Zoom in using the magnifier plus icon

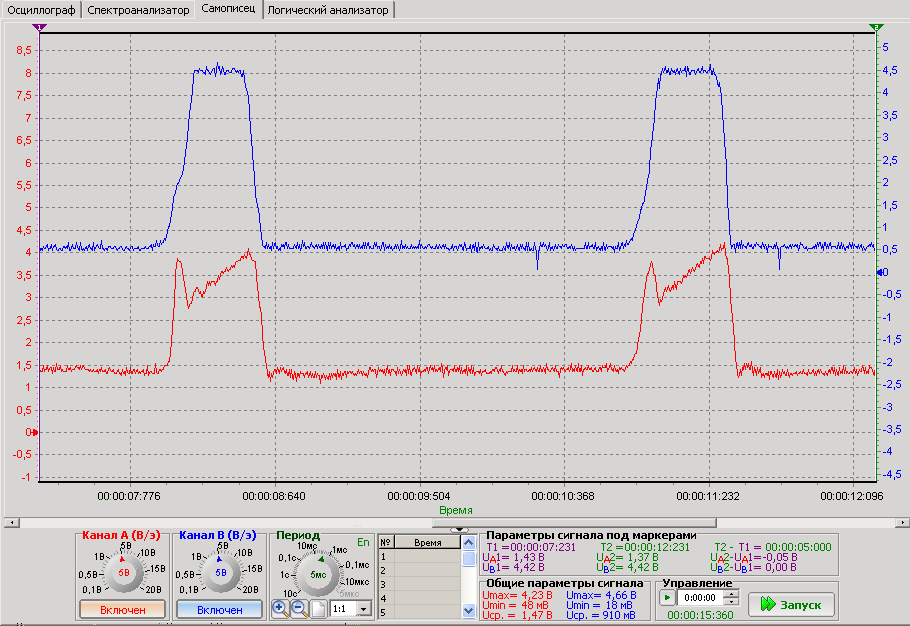point(280,609)
